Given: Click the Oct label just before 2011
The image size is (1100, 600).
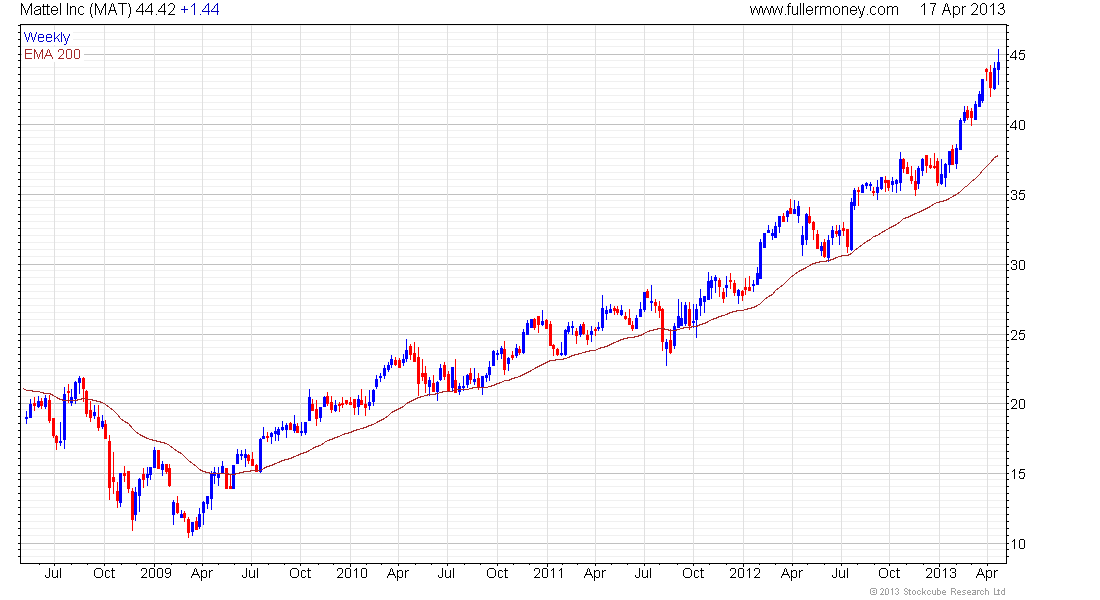Looking at the screenshot, I should 497,573.
